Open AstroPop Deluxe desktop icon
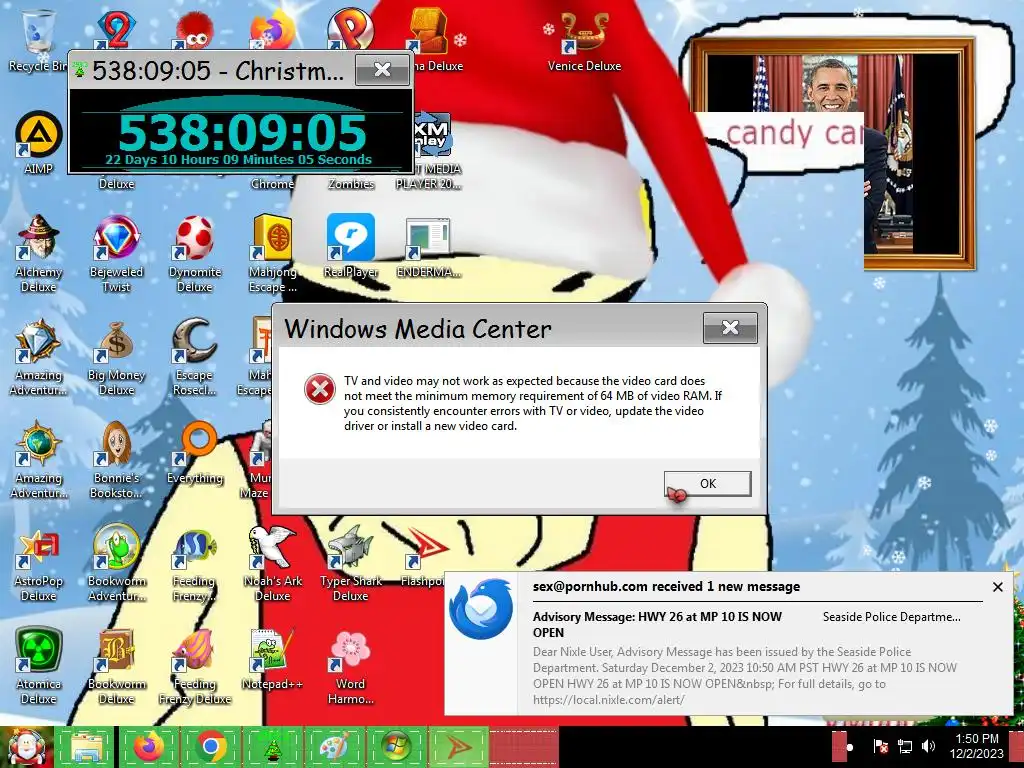Viewport: 1024px width, 768px height. (x=39, y=564)
